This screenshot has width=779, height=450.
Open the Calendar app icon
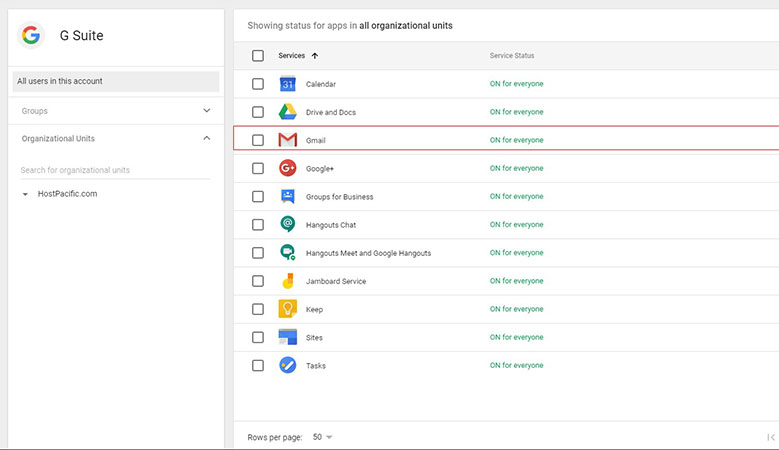(x=288, y=84)
